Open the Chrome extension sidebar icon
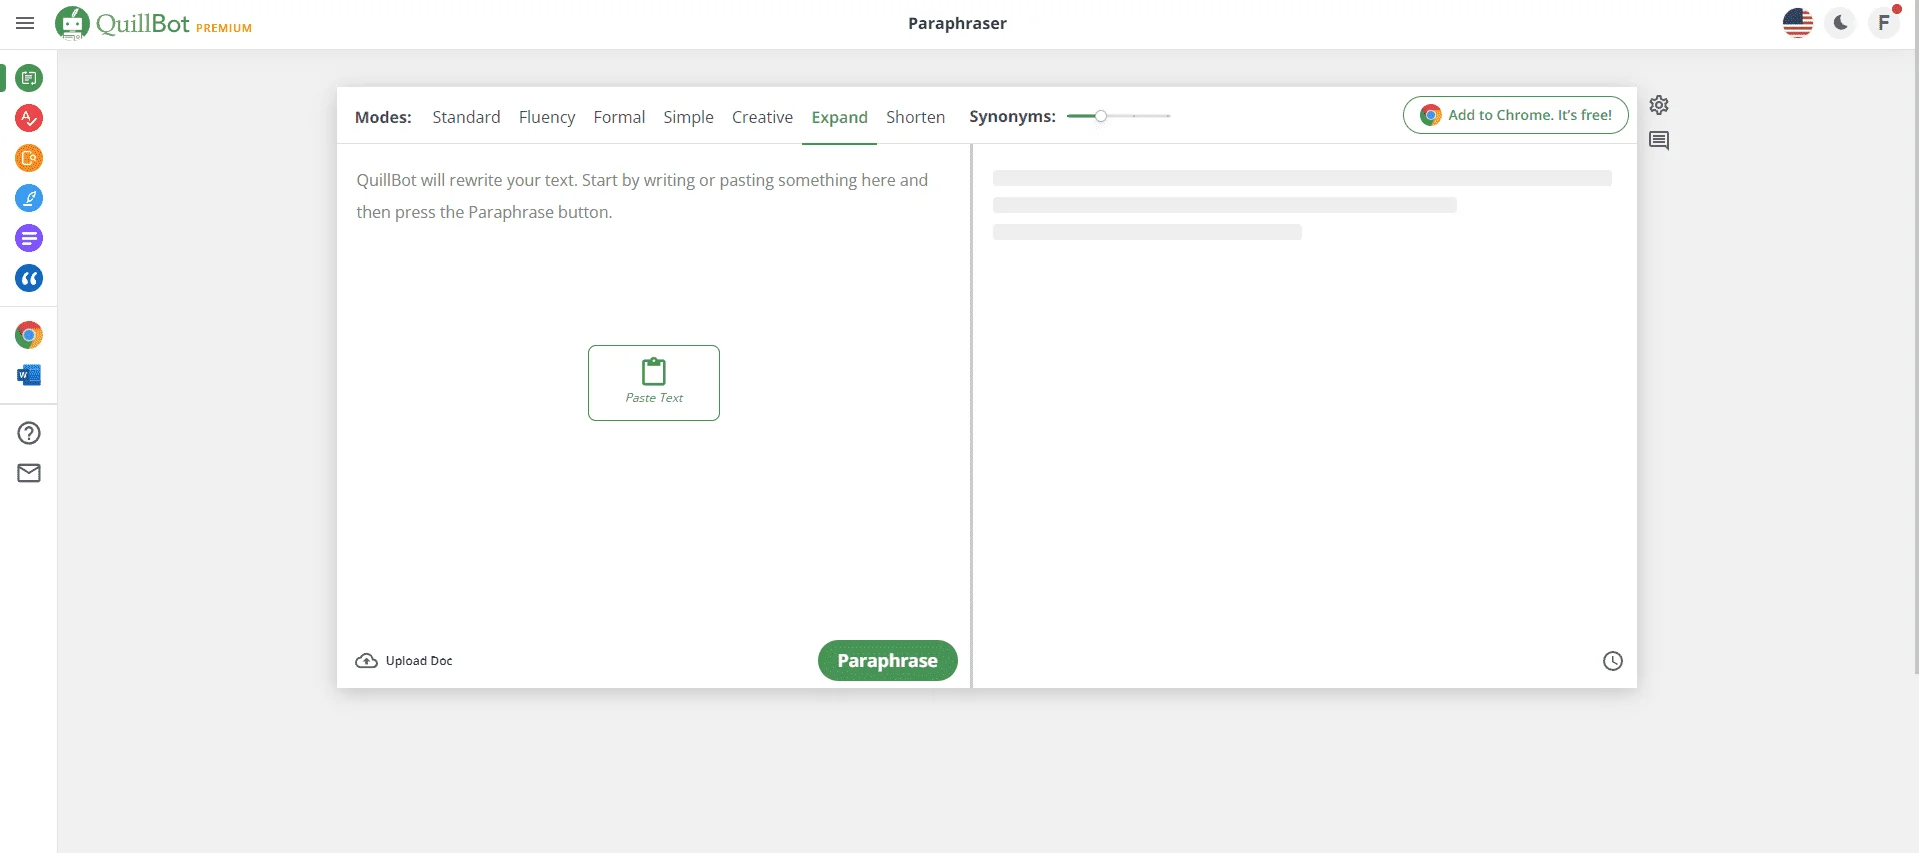This screenshot has height=853, width=1919. click(29, 335)
